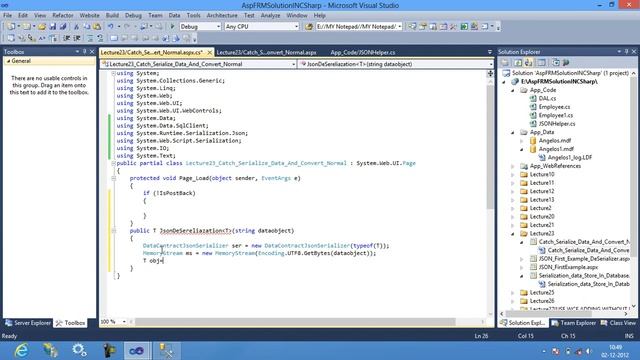Viewport: 640px width, 360px height.
Task: Click the Find in Files toolbar icon
Action: [309, 27]
